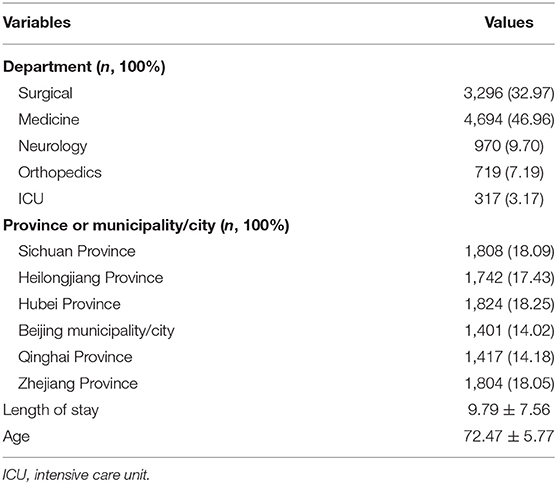Click the Variables column header

[x=37, y=23]
